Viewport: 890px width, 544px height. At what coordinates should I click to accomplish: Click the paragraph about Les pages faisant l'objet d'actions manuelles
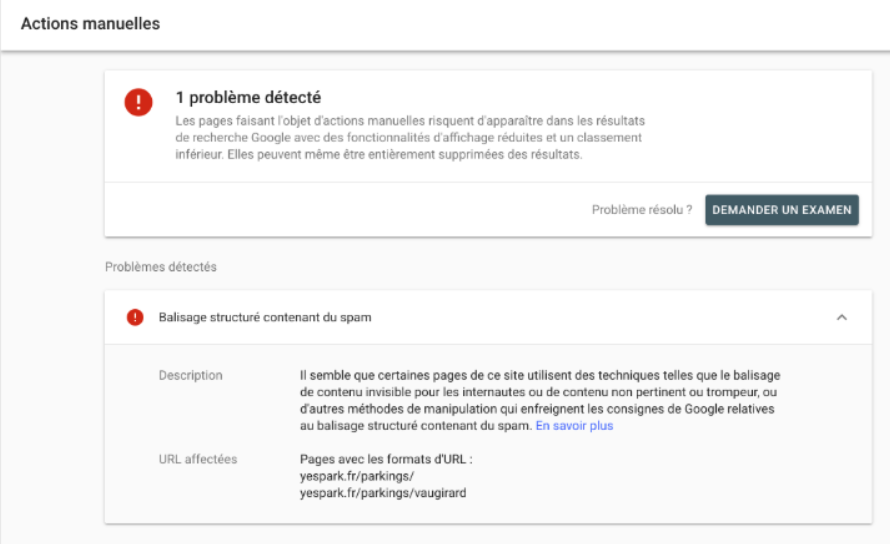pos(410,137)
